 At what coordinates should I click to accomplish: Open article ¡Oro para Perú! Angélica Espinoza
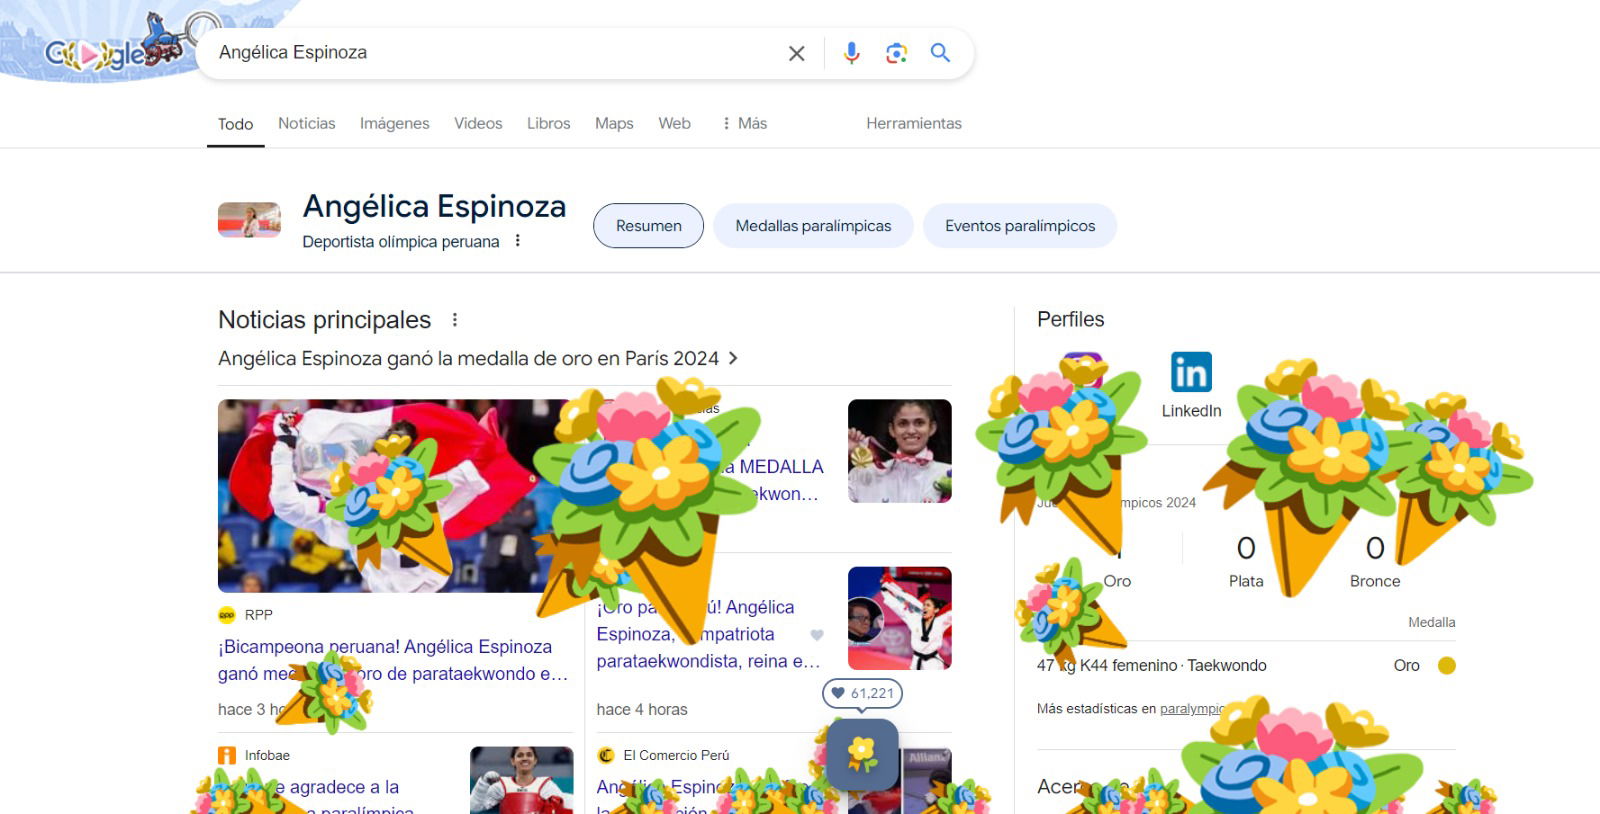(709, 634)
